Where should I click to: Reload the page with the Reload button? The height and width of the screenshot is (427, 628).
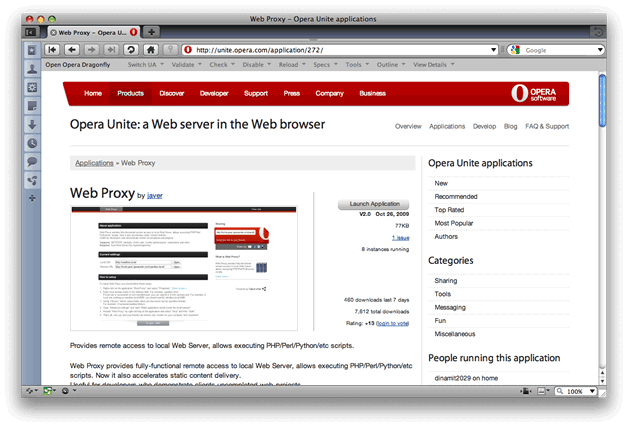(x=131, y=50)
